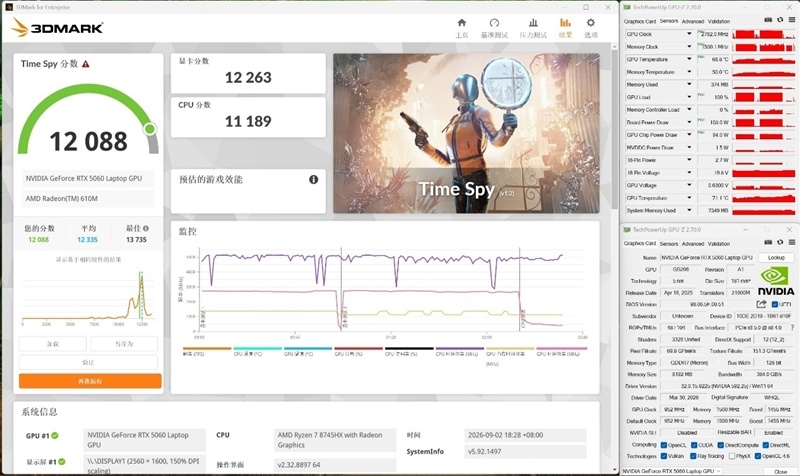Open the GPU Voltage sensor dropdown arrow
The height and width of the screenshot is (476, 800).
[689, 185]
